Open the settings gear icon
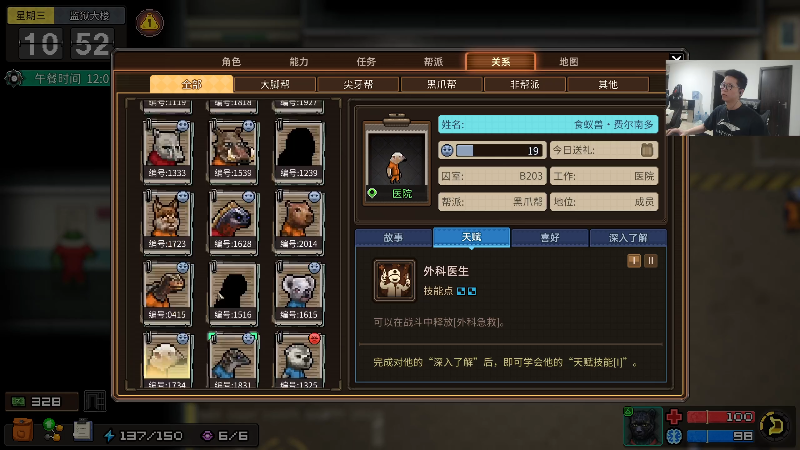Viewport: 800px width, 450px height. coord(14,78)
